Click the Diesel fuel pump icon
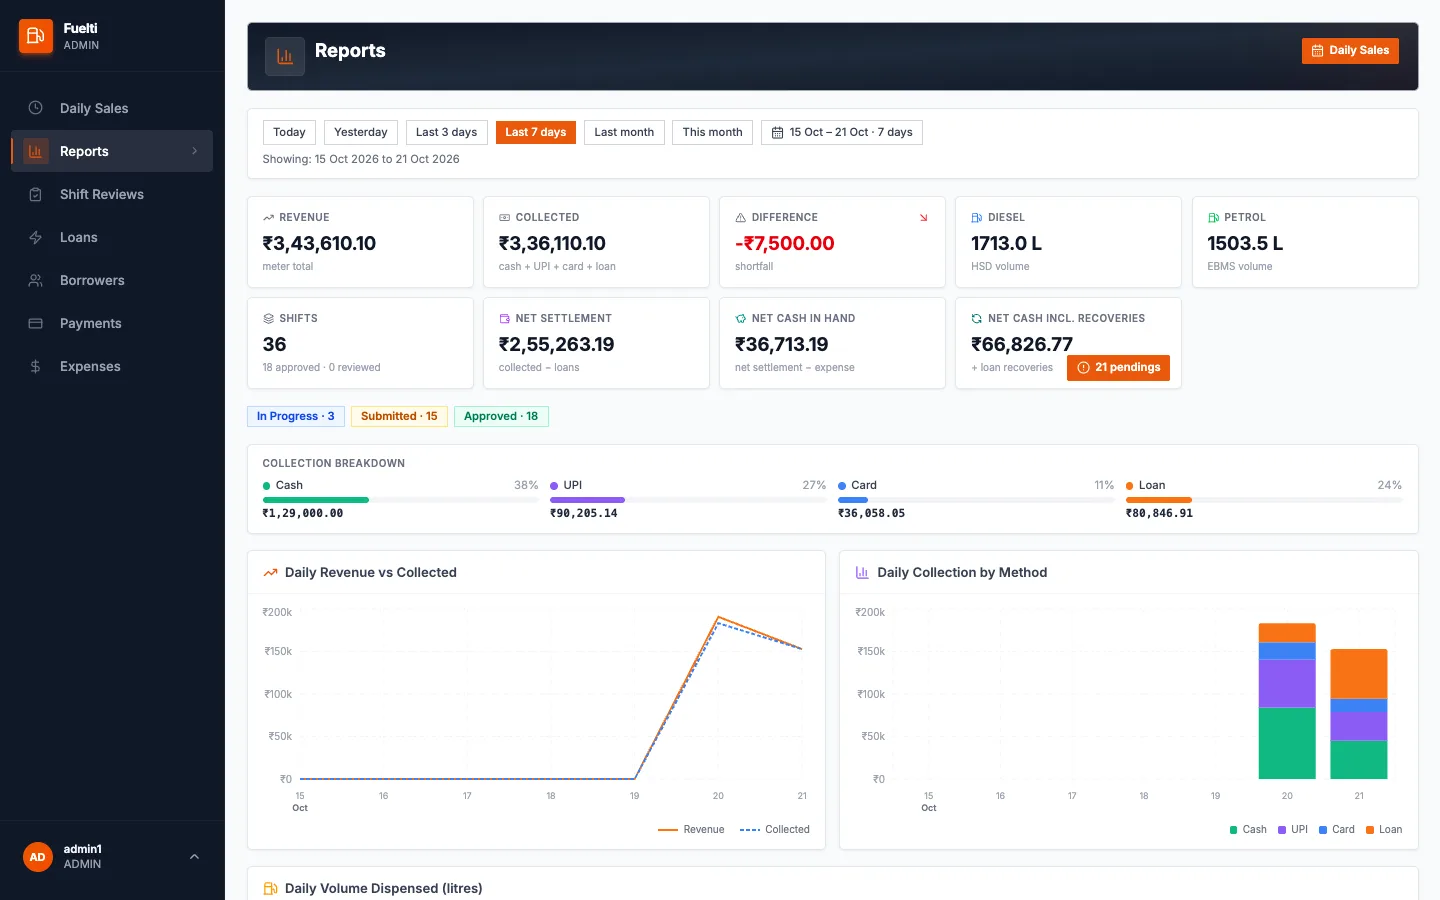 coord(977,217)
